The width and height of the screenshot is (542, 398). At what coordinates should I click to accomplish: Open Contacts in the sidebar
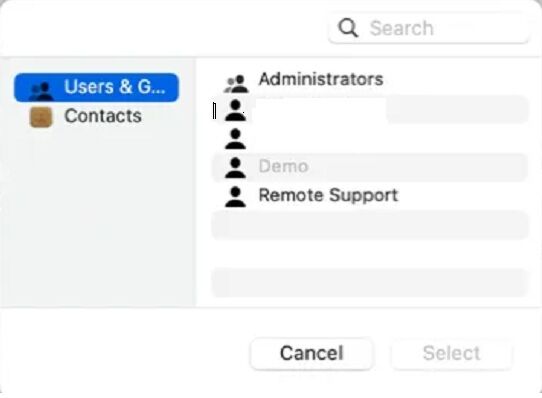96,116
